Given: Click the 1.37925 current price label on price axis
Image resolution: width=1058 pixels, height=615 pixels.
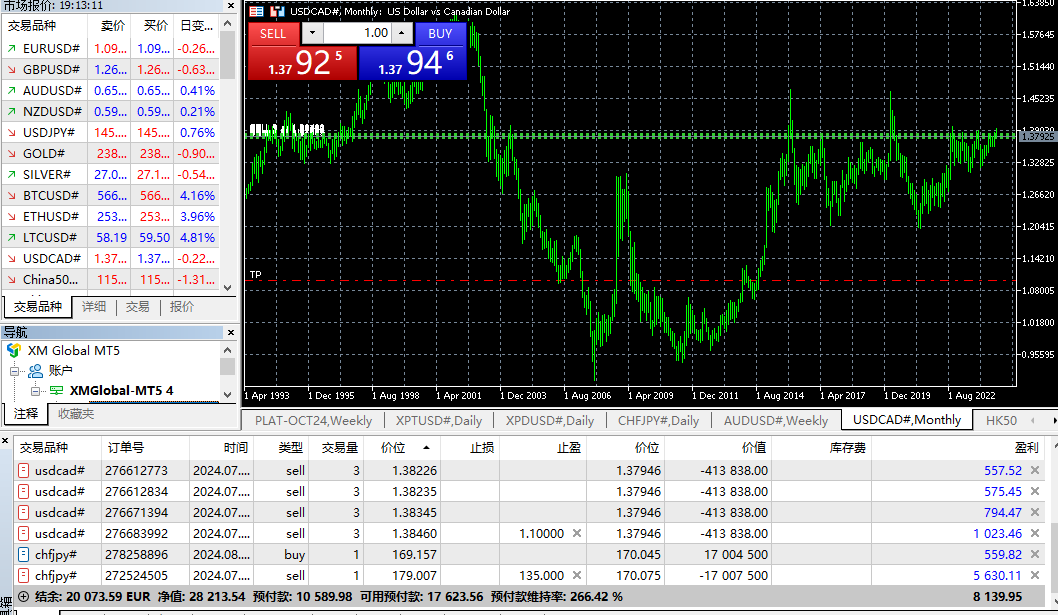Looking at the screenshot, I should click(1037, 136).
